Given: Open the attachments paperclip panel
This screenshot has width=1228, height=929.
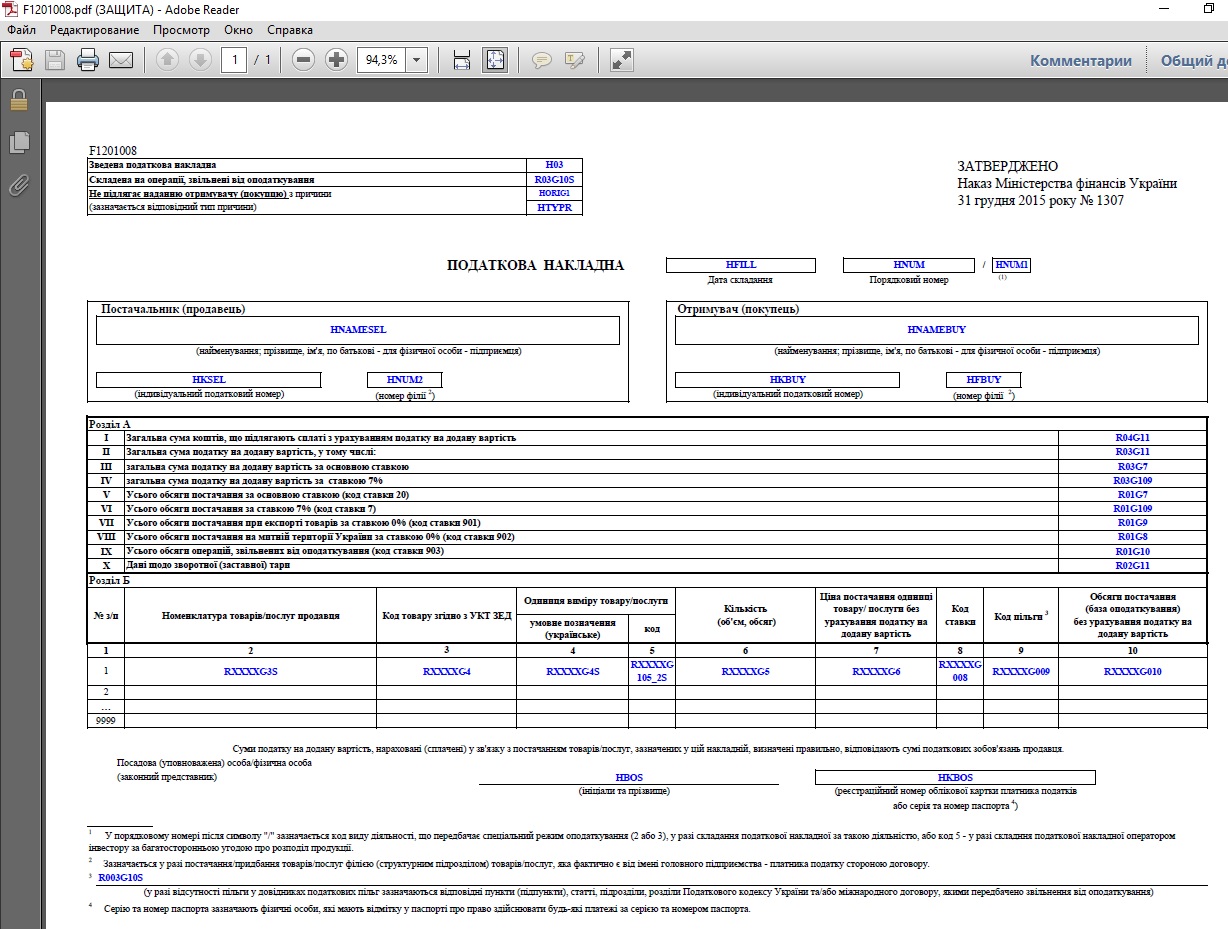Looking at the screenshot, I should tap(18, 185).
